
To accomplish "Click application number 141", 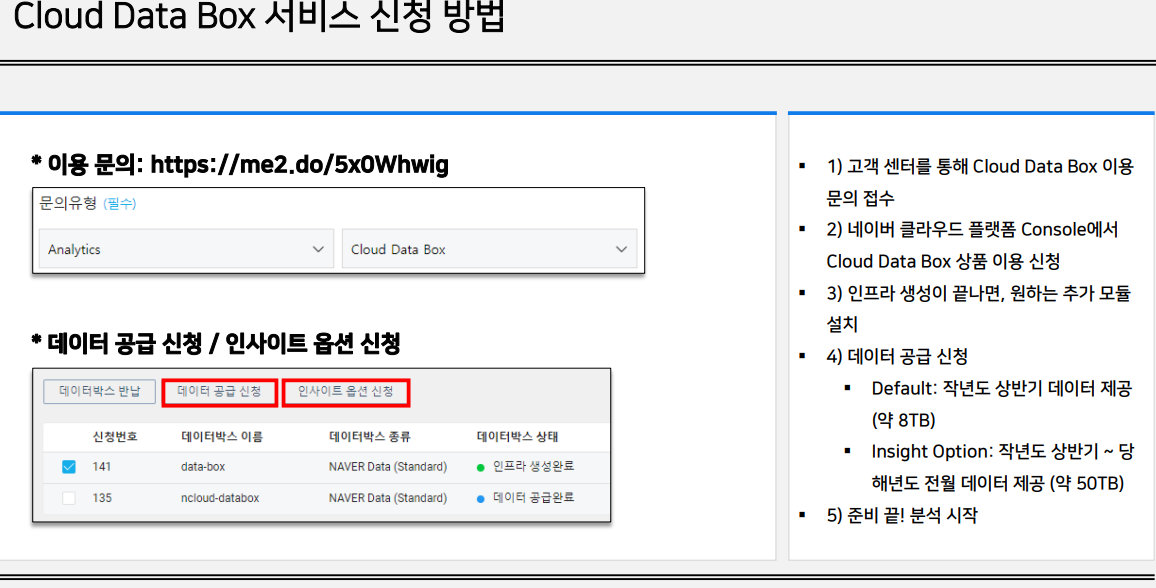I will tap(102, 466).
